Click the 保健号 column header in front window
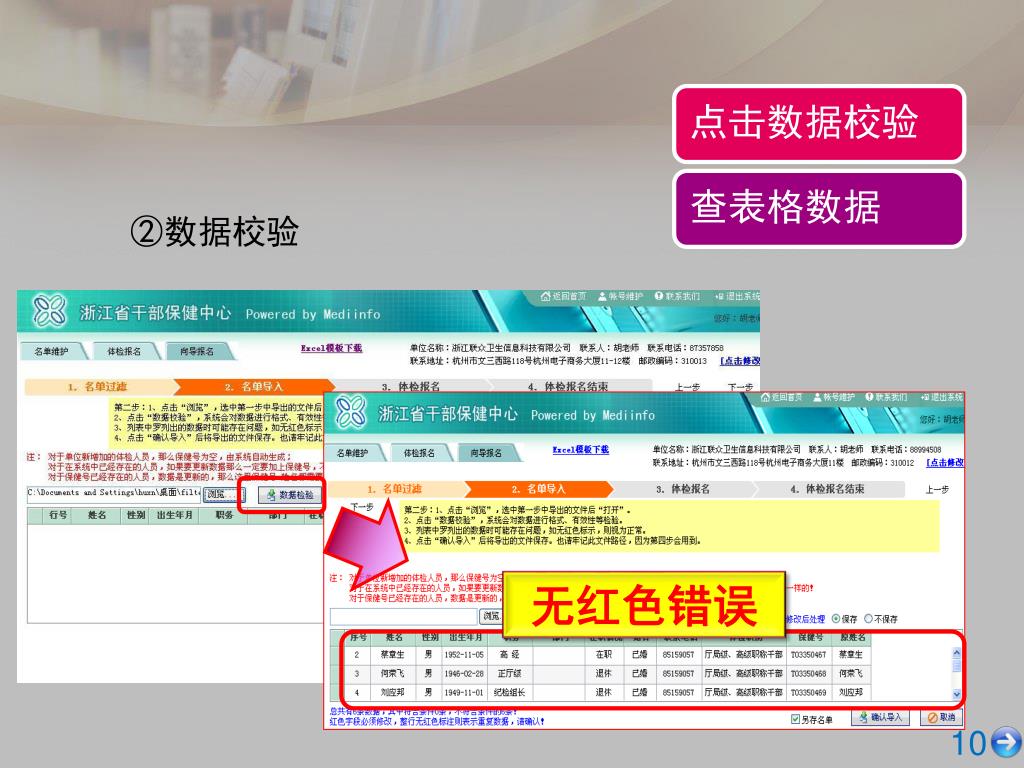Screen dimensions: 1024x768 (810, 637)
